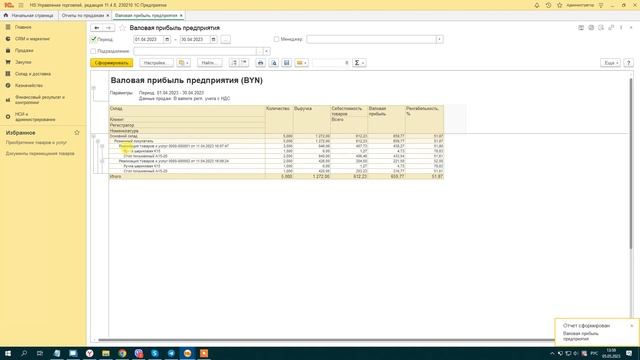
Task: Click the period start date field
Action: tap(149, 40)
